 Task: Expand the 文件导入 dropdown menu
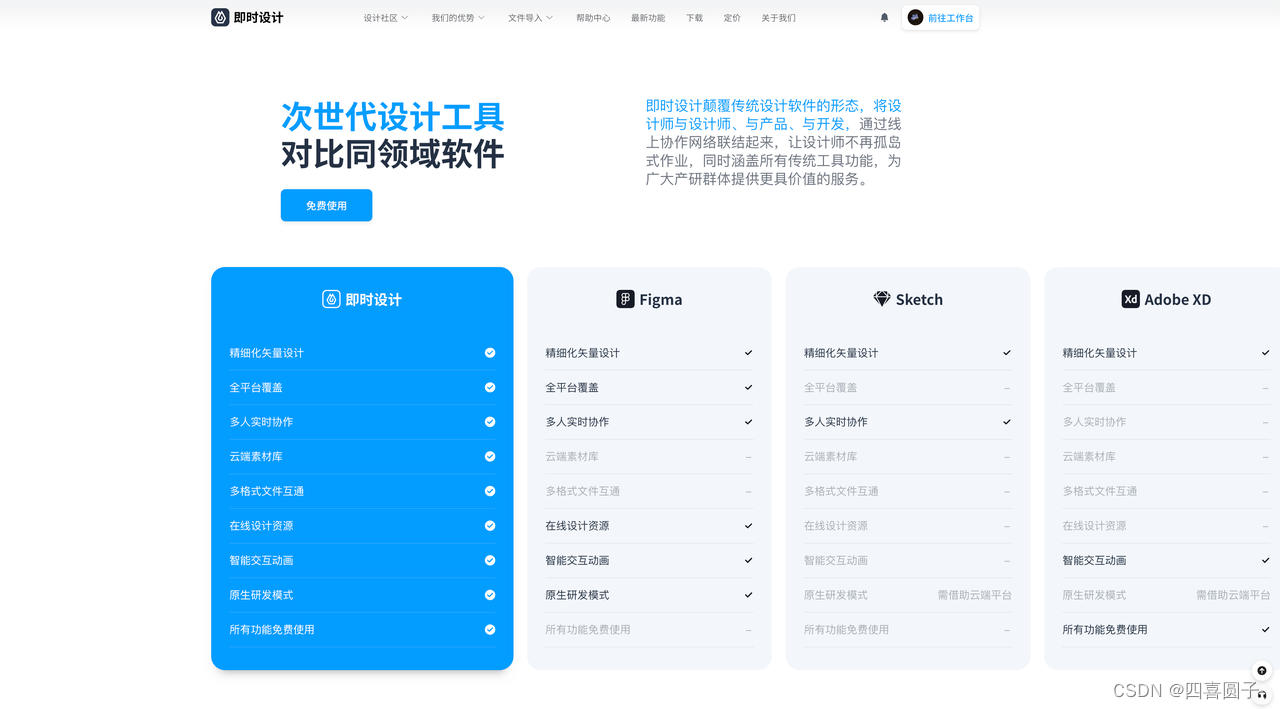coord(530,18)
